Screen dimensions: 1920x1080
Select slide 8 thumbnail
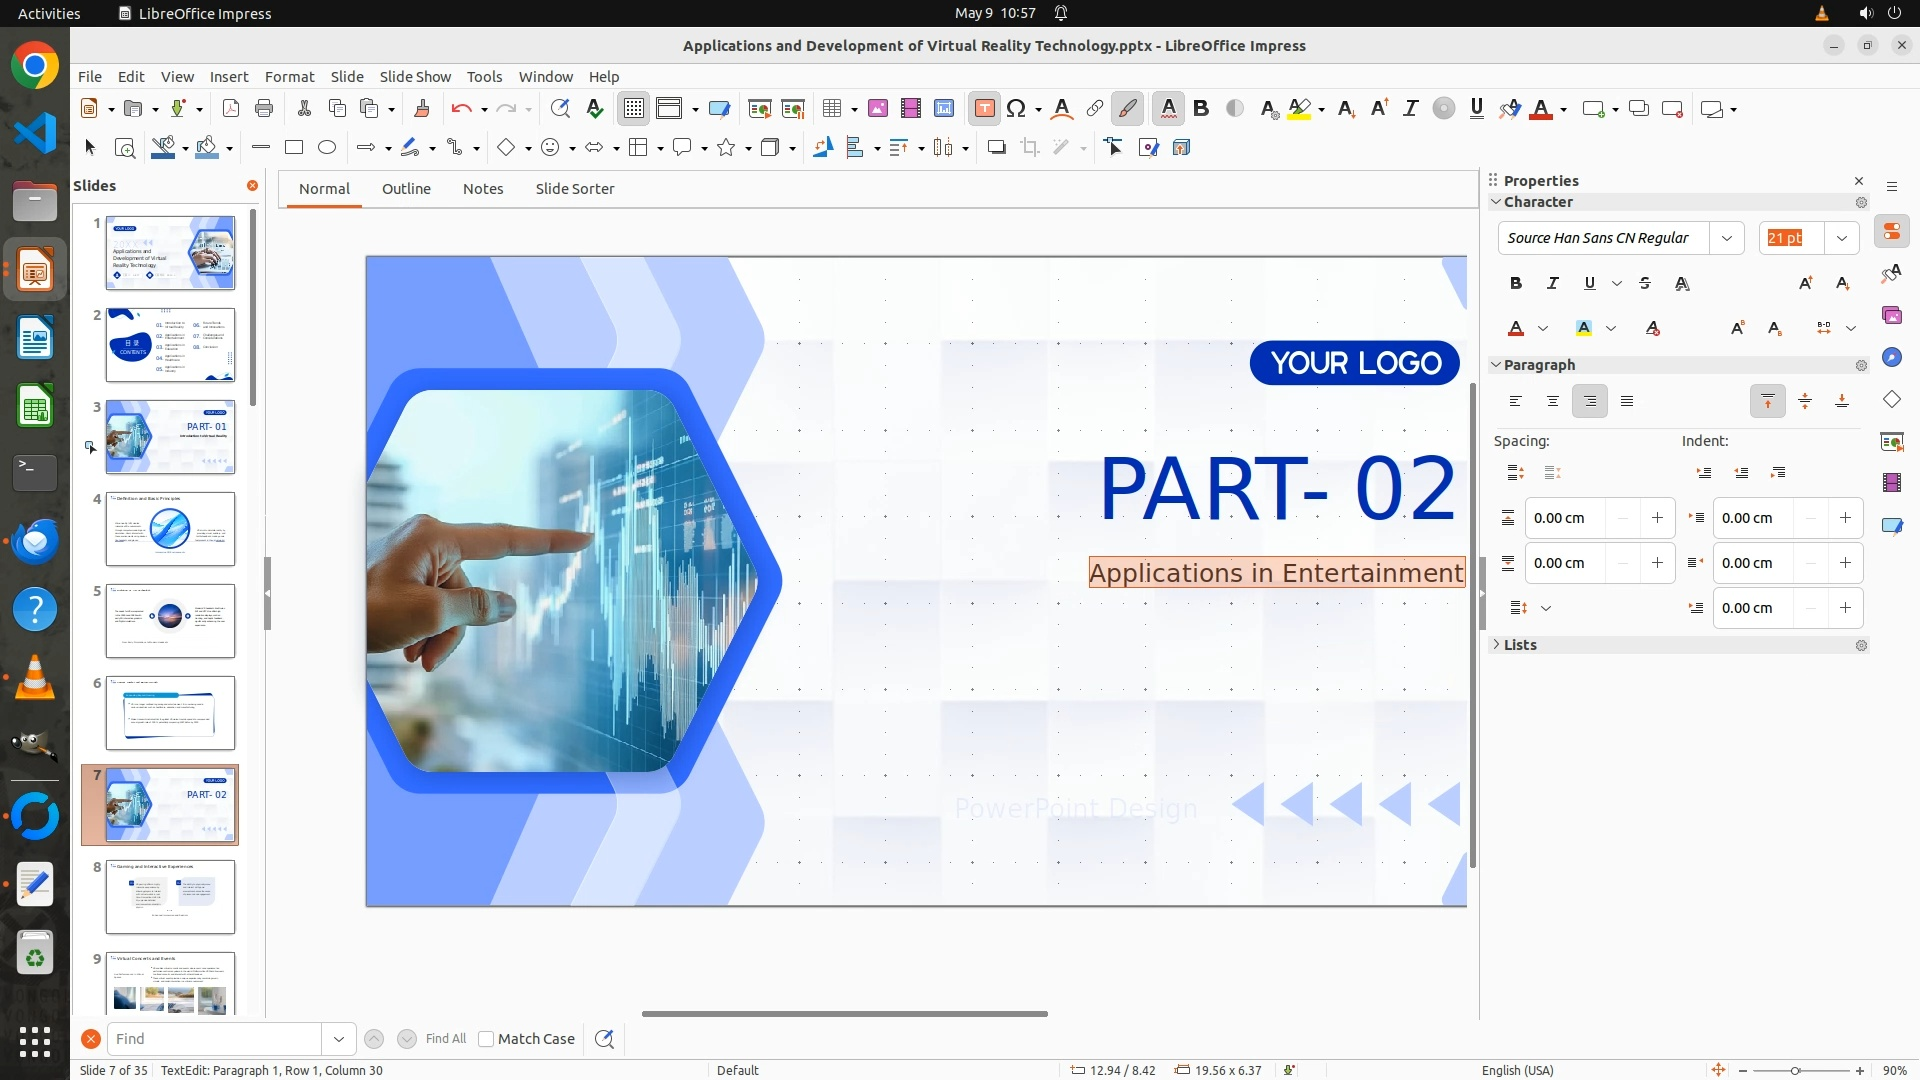[170, 897]
